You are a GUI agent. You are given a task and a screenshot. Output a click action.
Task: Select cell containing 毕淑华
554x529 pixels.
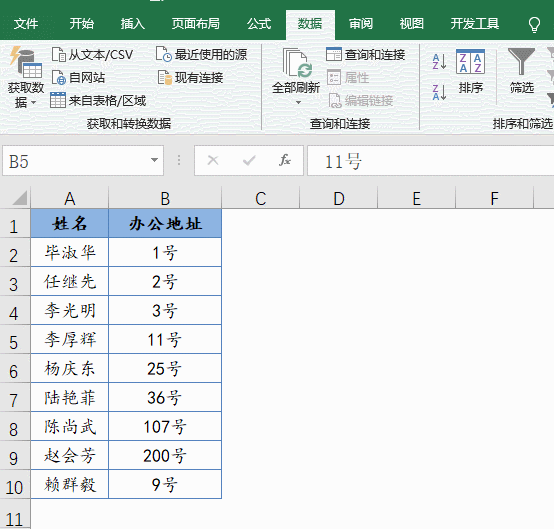70,252
